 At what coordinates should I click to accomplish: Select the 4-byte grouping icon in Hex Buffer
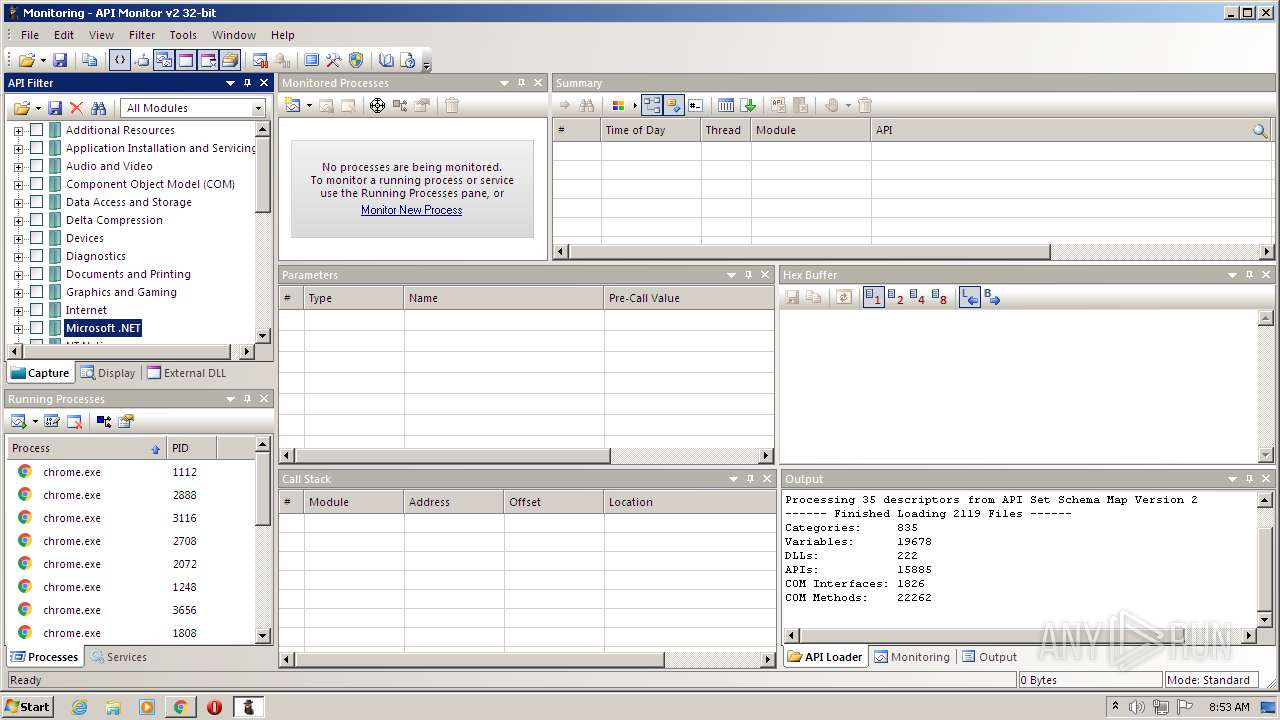tap(917, 297)
